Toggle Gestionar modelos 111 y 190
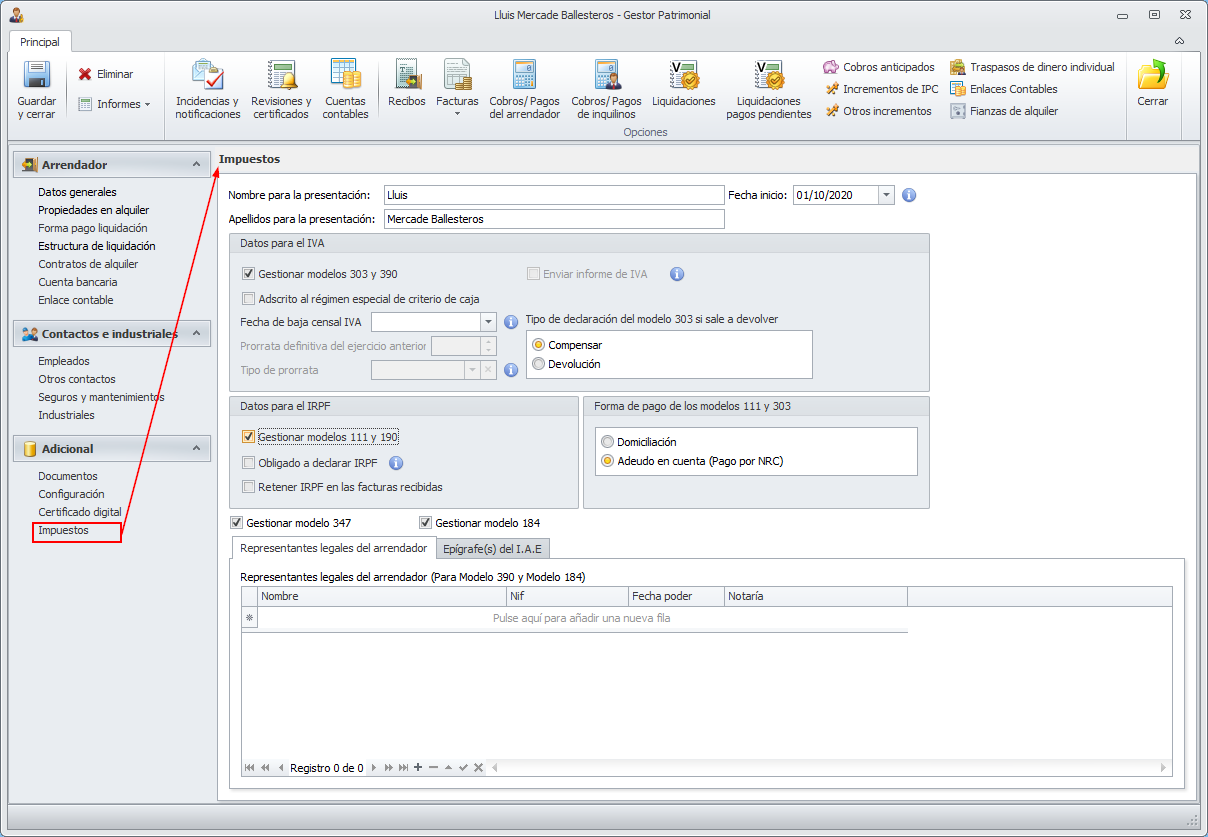The height and width of the screenshot is (837, 1208). (249, 437)
